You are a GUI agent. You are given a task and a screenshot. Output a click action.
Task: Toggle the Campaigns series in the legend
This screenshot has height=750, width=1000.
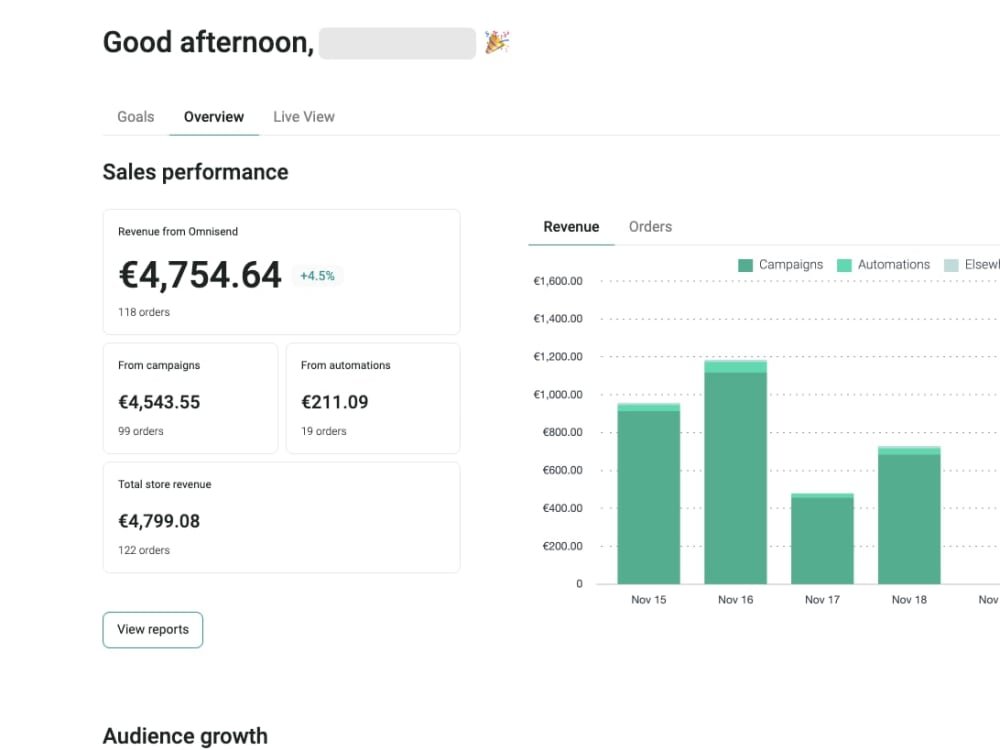790,264
